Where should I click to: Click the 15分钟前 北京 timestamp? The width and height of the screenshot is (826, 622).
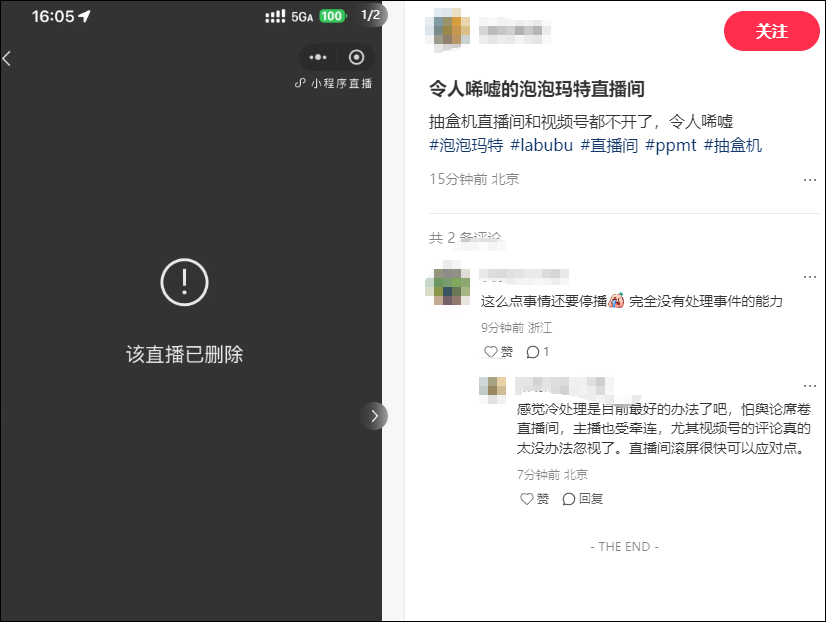coord(474,179)
